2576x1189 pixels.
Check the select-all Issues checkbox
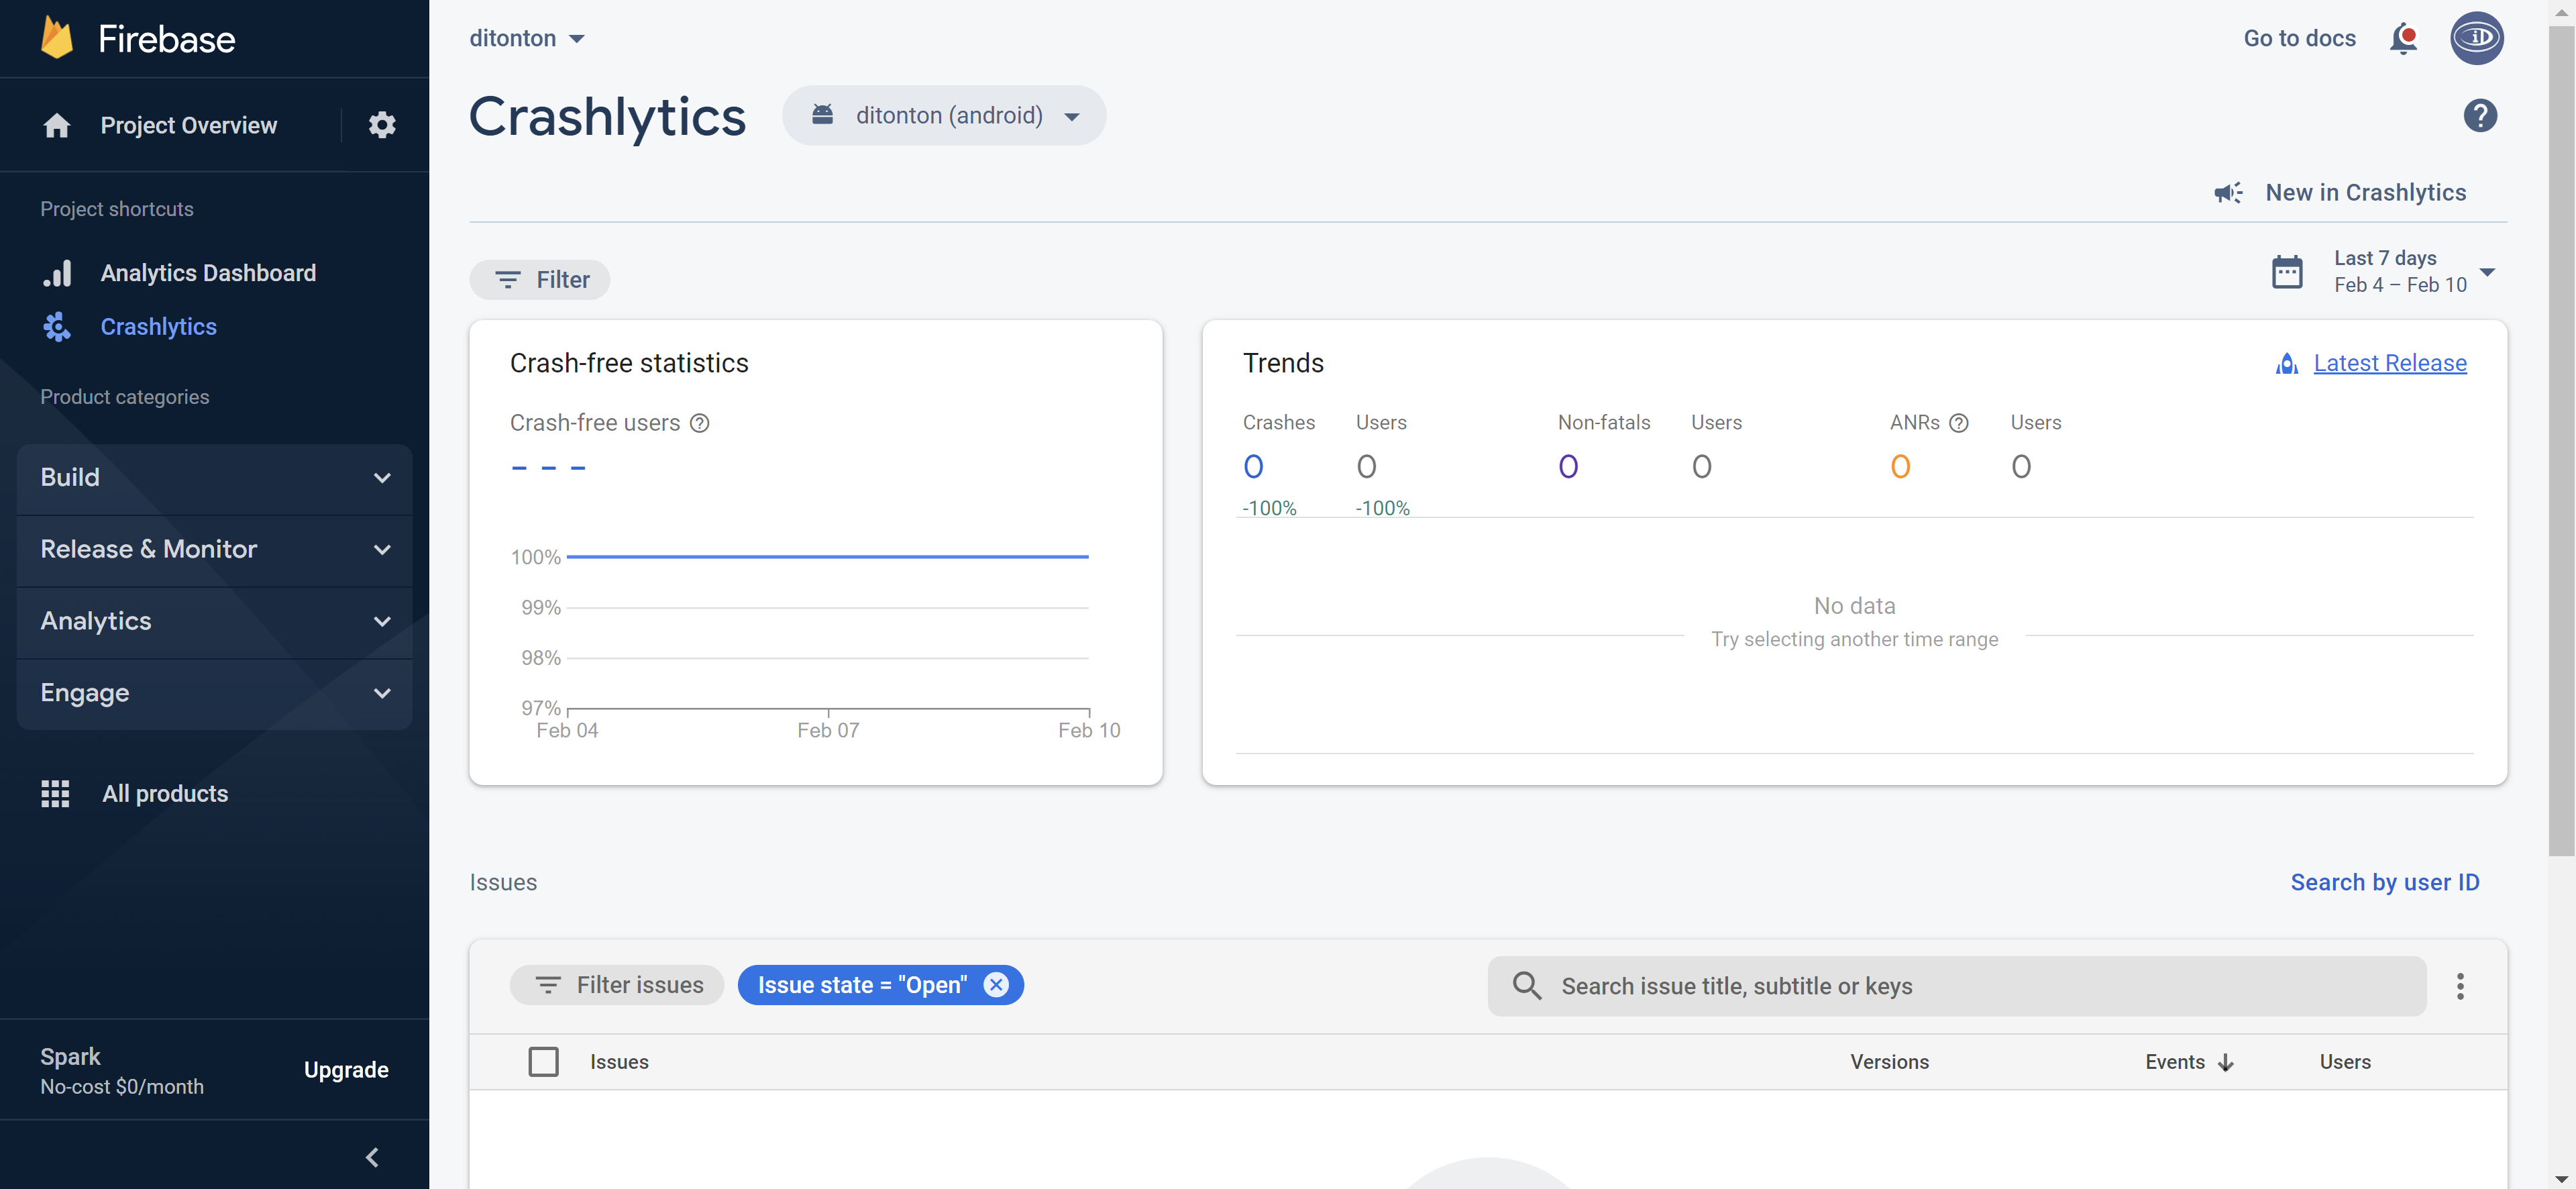(543, 1062)
